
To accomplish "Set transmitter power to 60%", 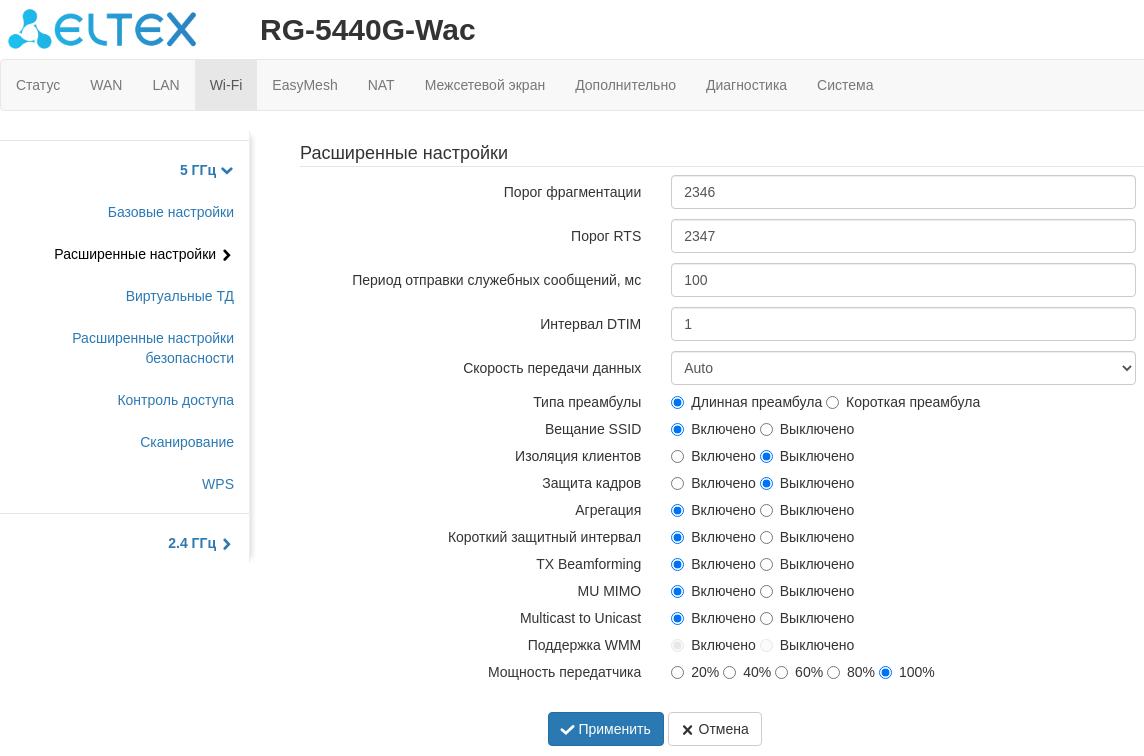I will click(x=781, y=672).
